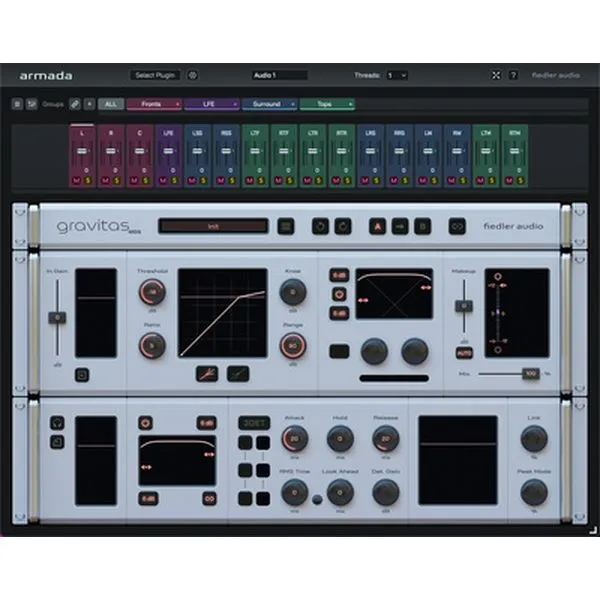The image size is (600, 600).
Task: Click the sidechain listen headphone icon
Action: click(x=57, y=423)
